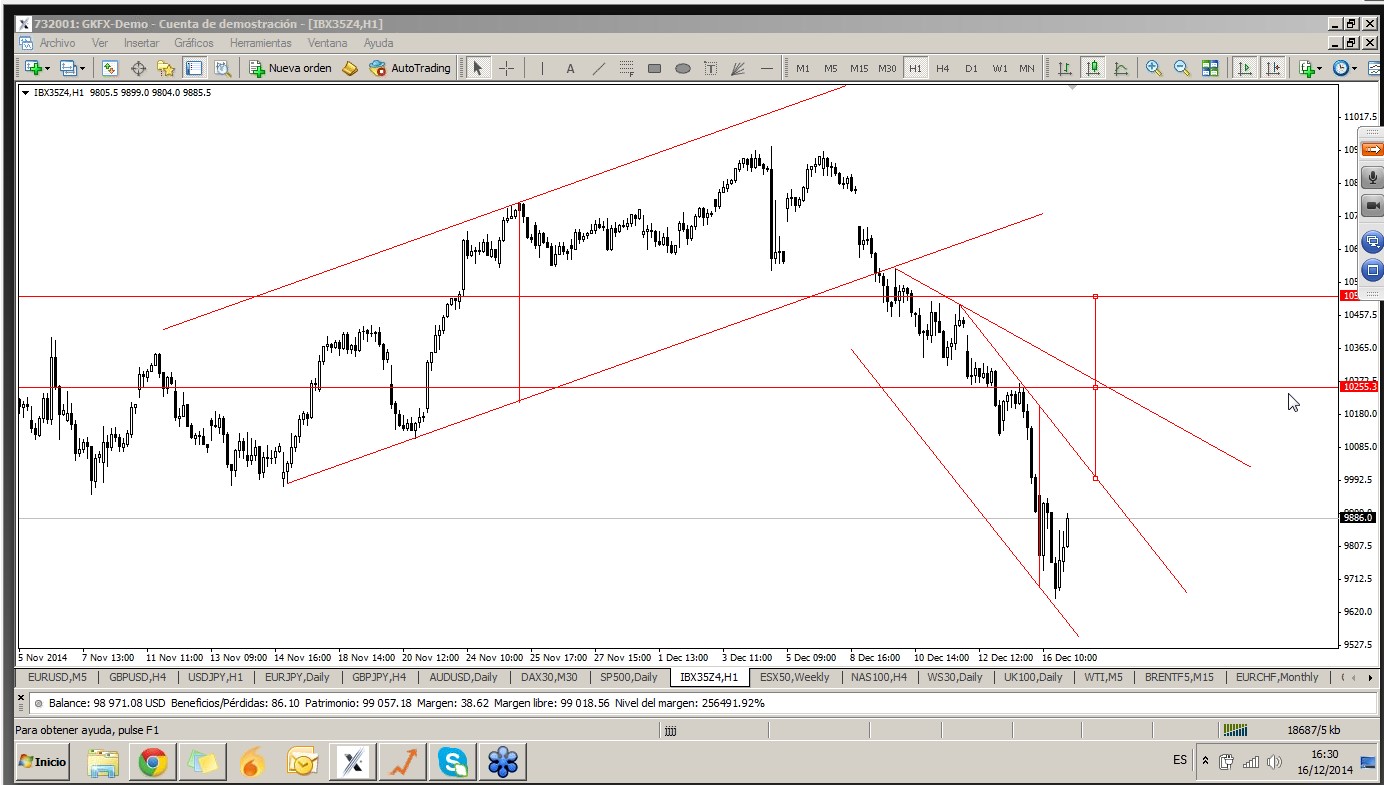Select the Fibonacci retracement tool

[x=627, y=68]
